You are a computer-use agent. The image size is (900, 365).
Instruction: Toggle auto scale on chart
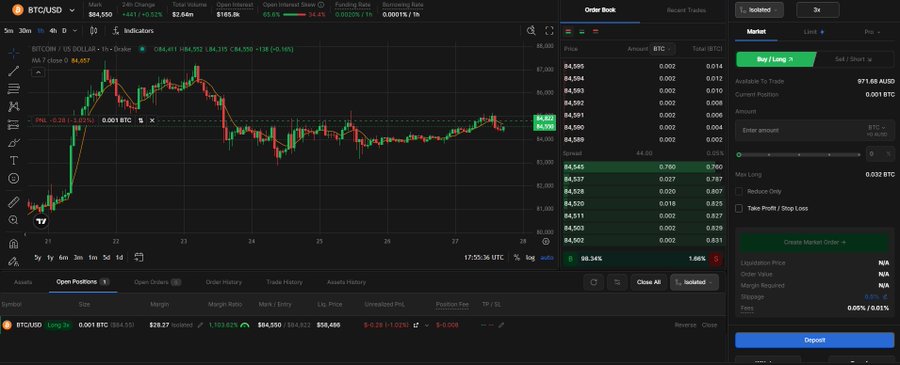pyautogui.click(x=547, y=258)
